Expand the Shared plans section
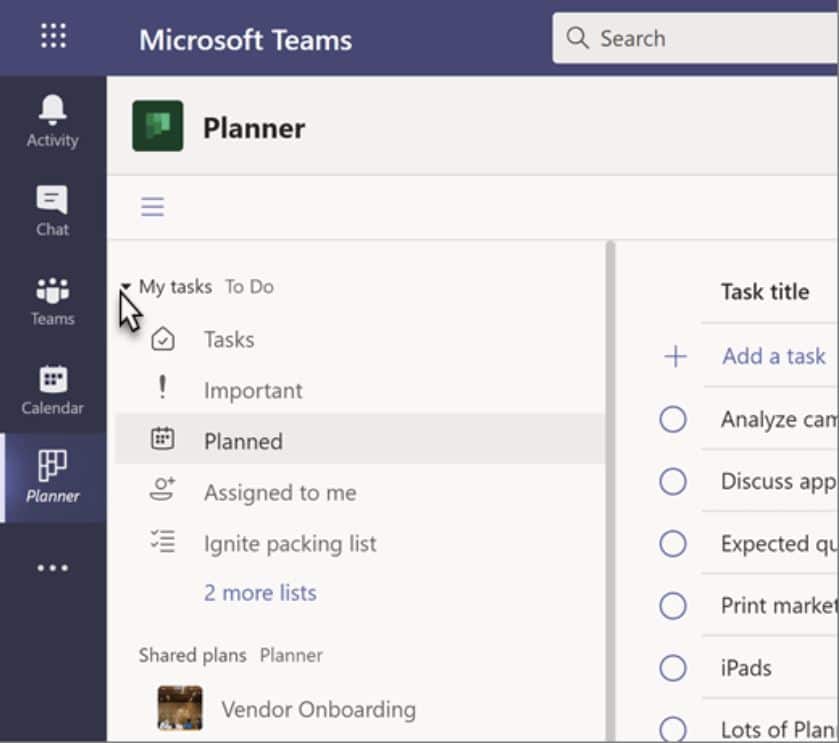The image size is (839, 743). (x=192, y=655)
